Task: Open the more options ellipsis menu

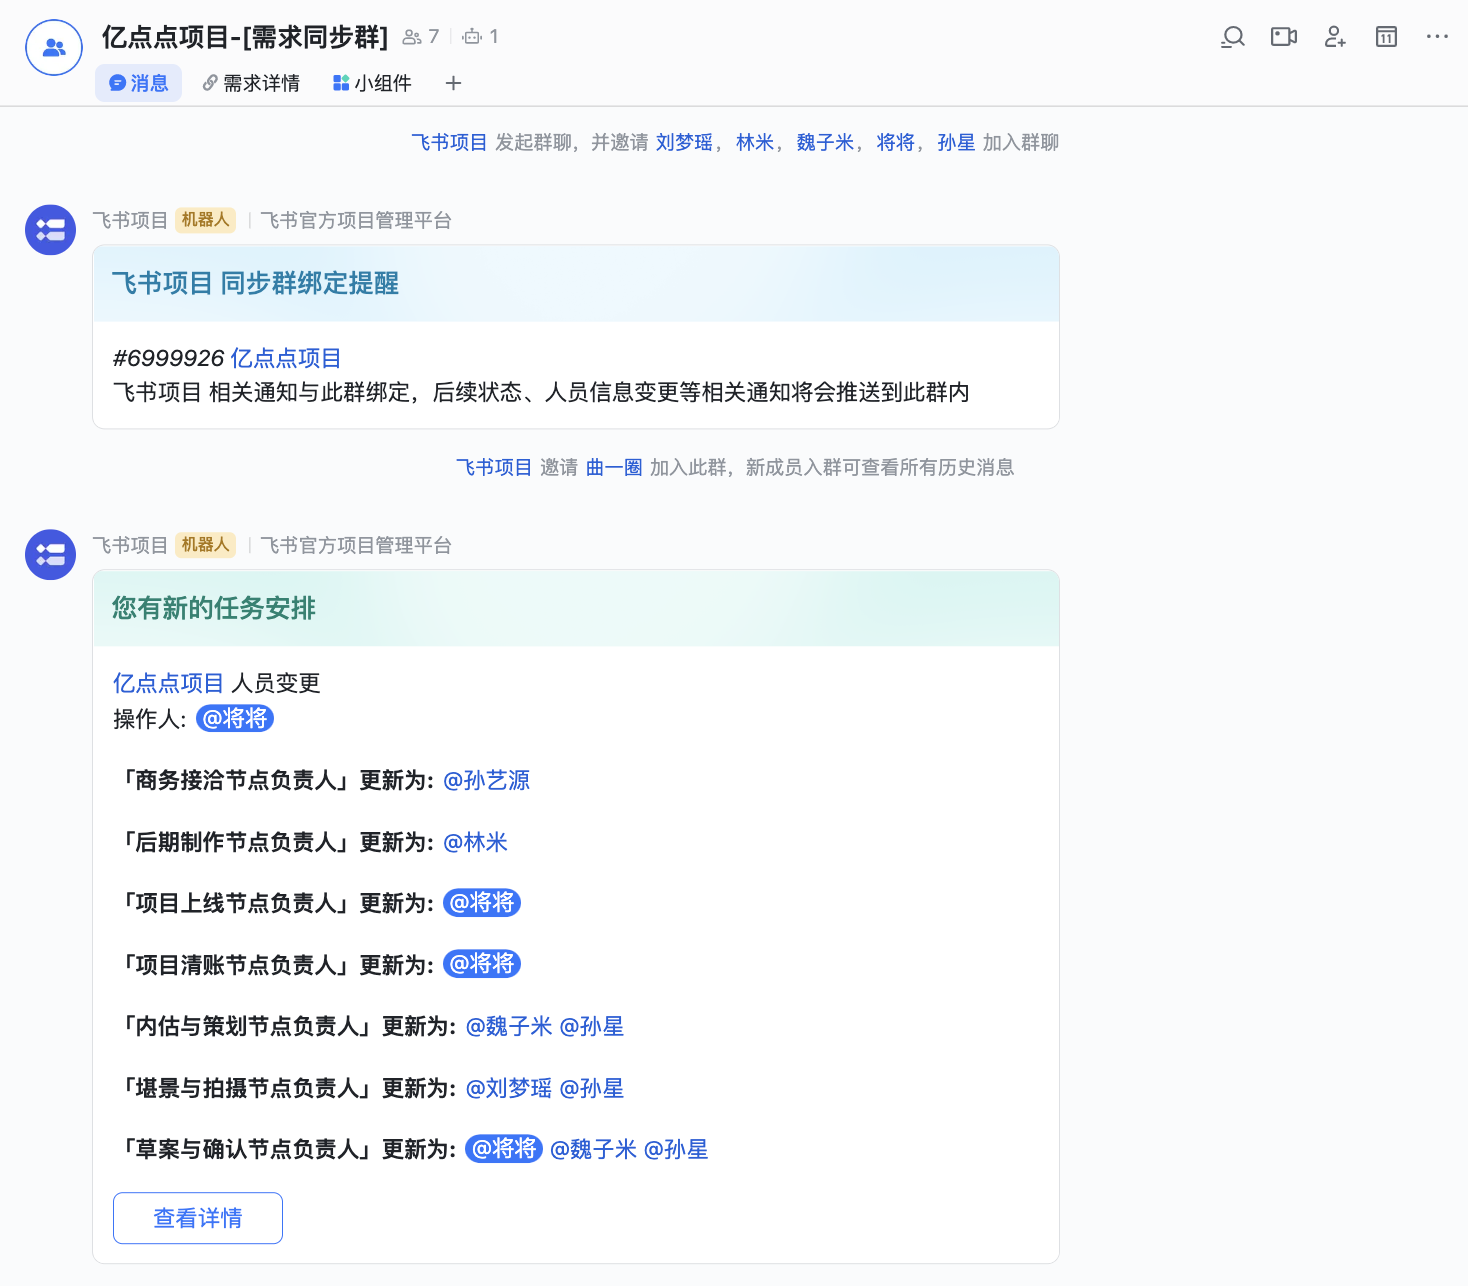Action: [x=1437, y=37]
